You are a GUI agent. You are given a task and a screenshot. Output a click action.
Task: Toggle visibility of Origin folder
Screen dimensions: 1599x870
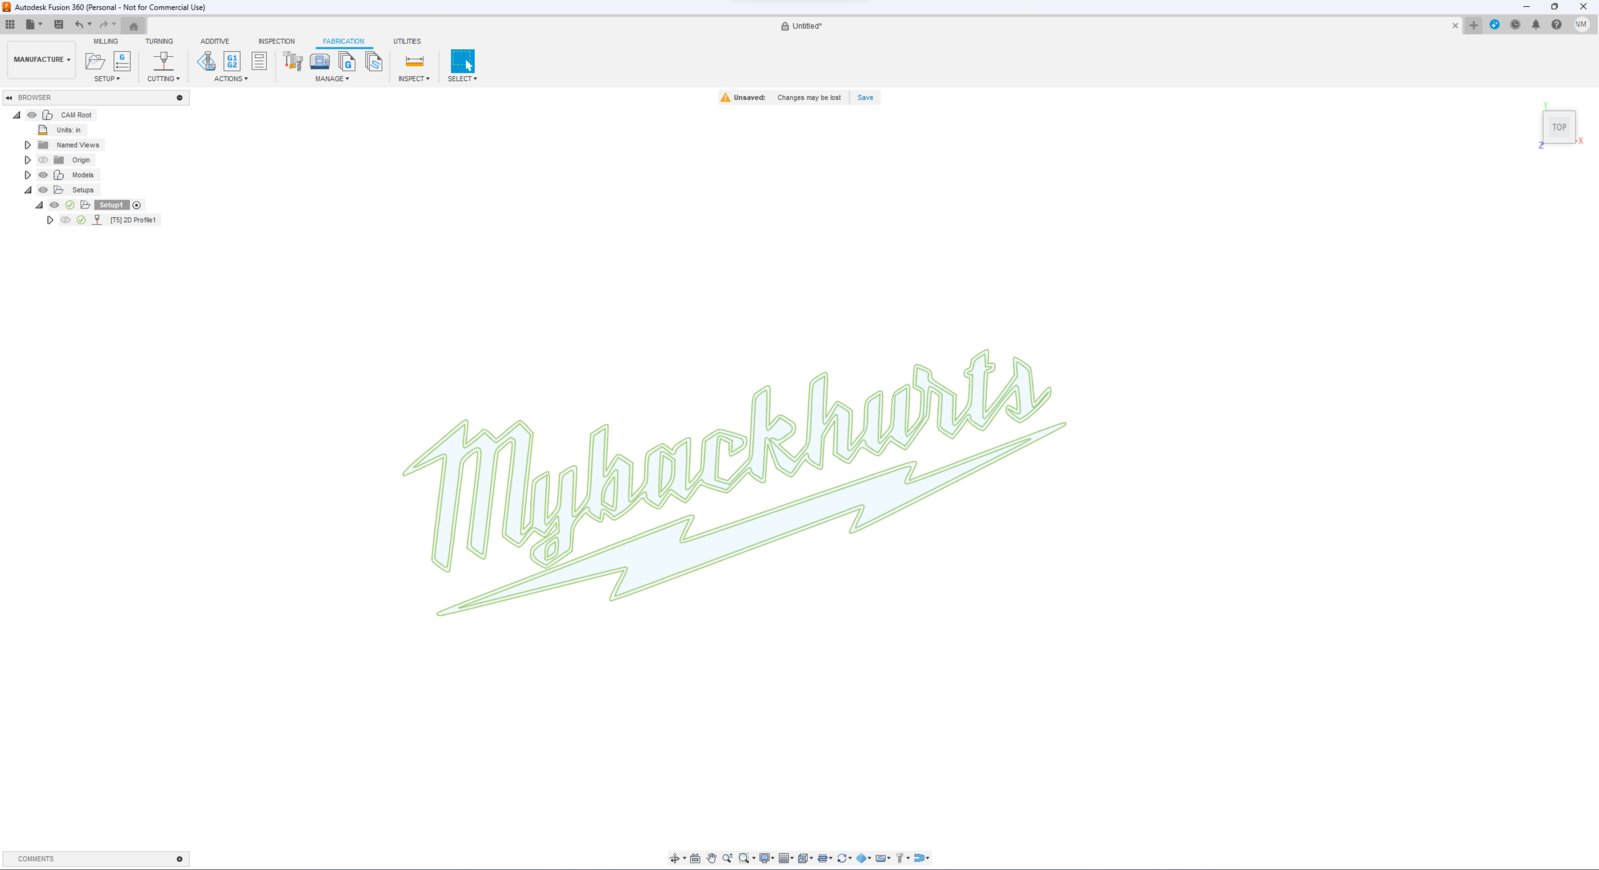43,160
